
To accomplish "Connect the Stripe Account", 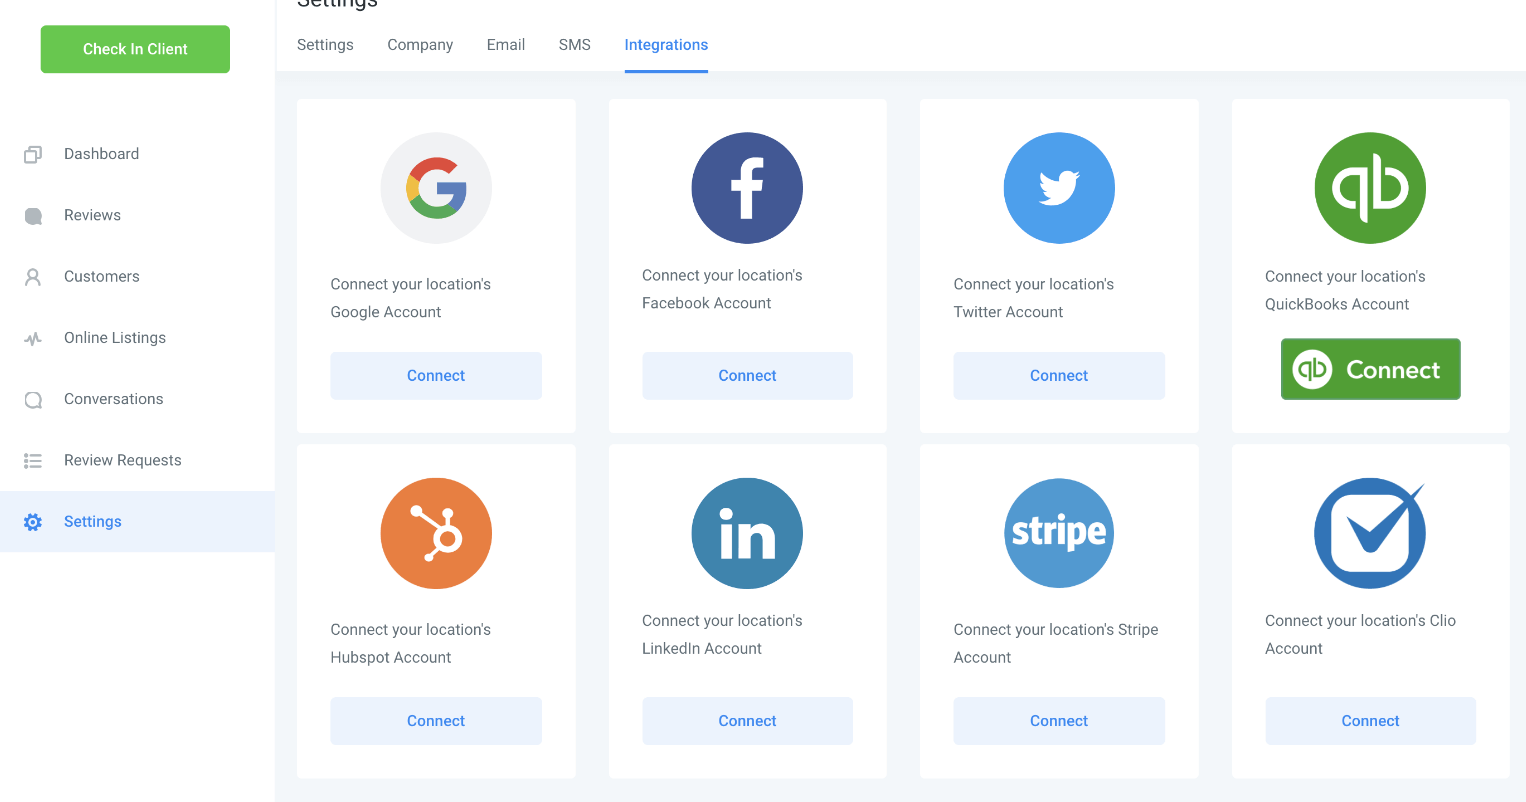I will click(1059, 721).
